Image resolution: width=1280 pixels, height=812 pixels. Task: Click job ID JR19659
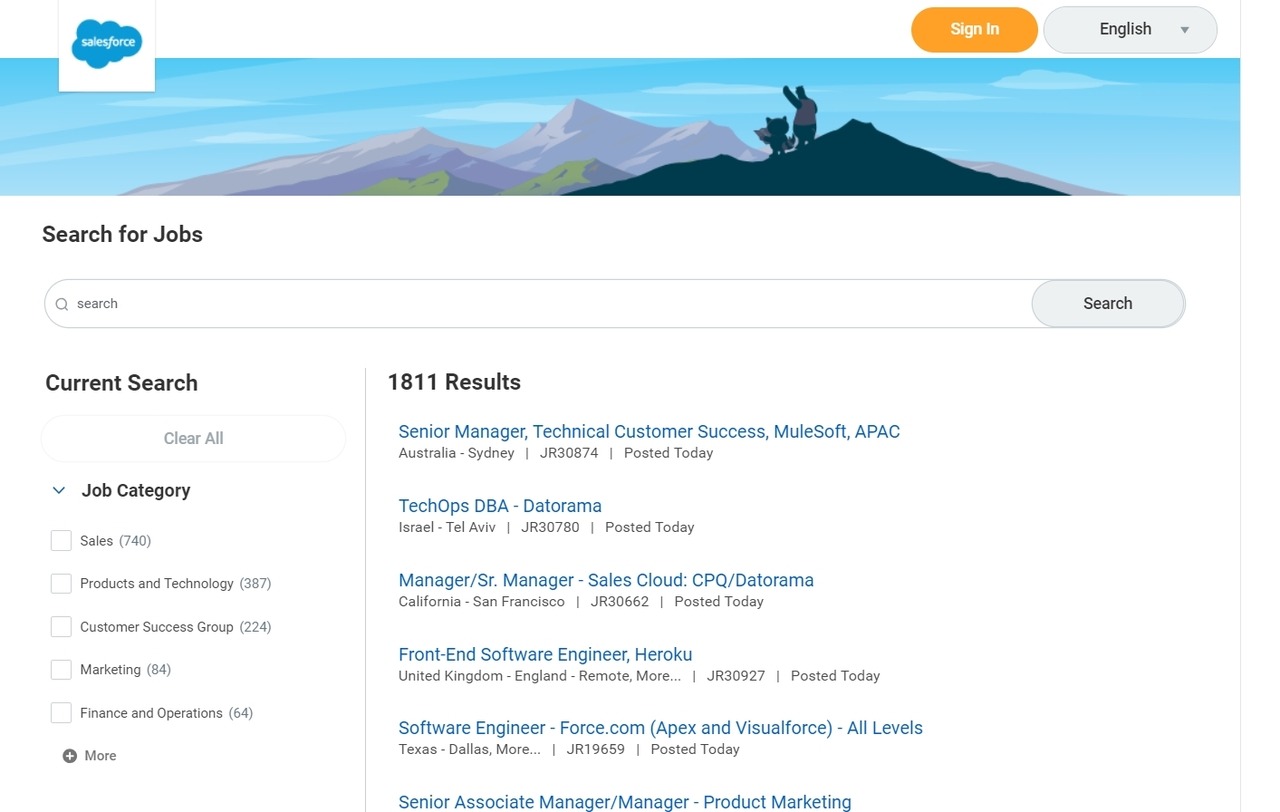point(596,749)
